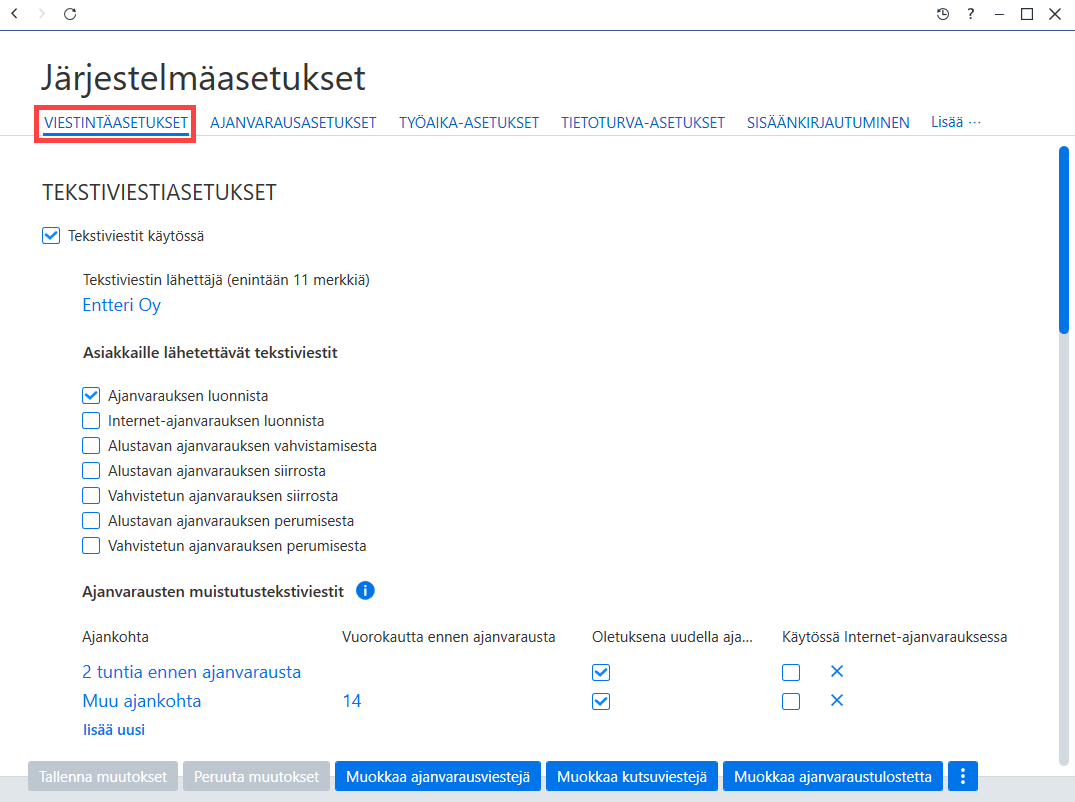Check 'Alustavan ajanvarauksen perumisesta'
This screenshot has width=1075, height=802.
point(91,520)
